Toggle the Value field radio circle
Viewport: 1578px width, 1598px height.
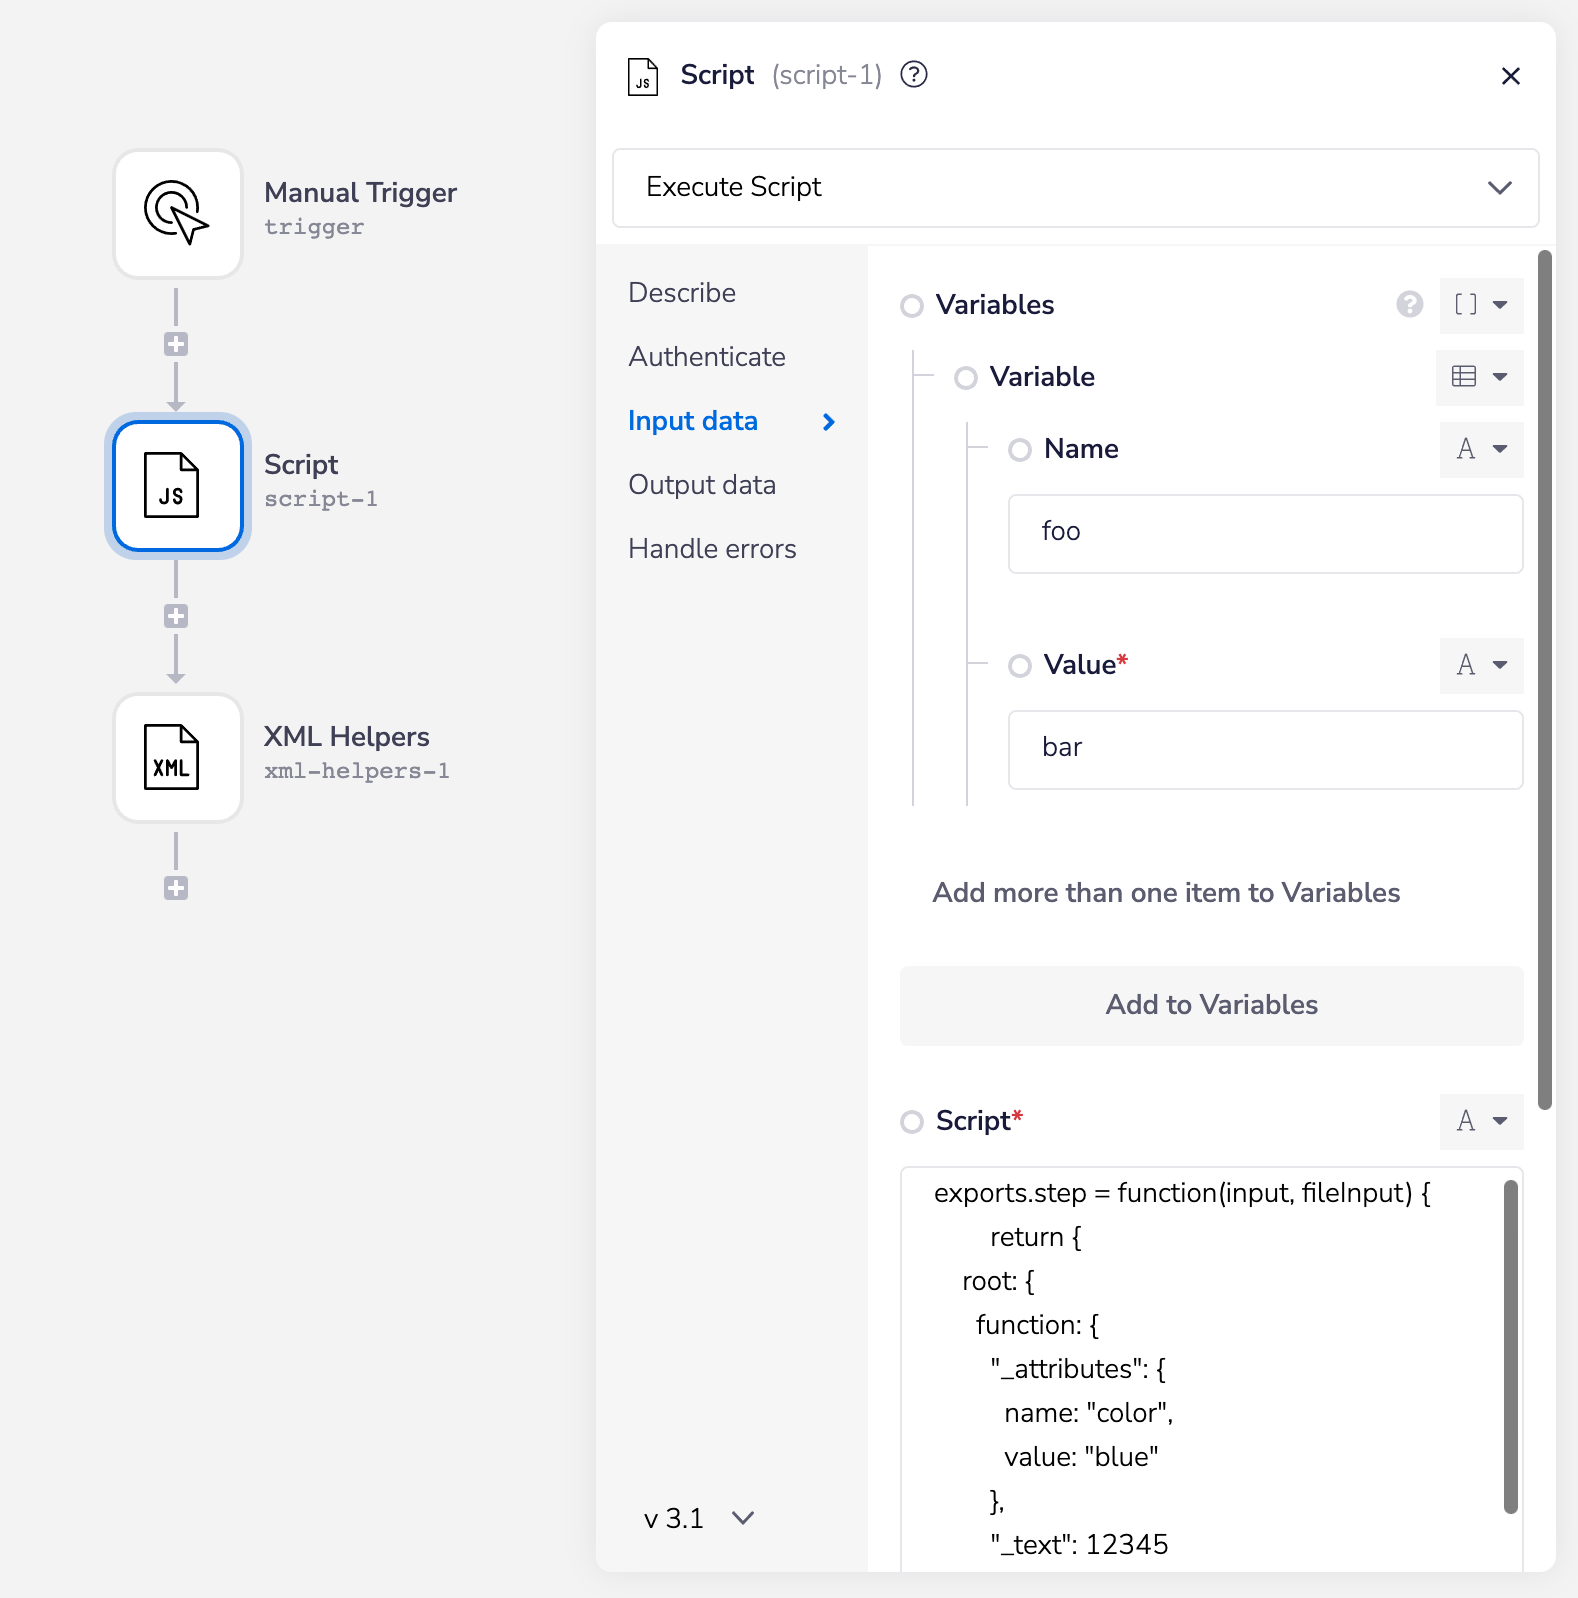pyautogui.click(x=1019, y=666)
